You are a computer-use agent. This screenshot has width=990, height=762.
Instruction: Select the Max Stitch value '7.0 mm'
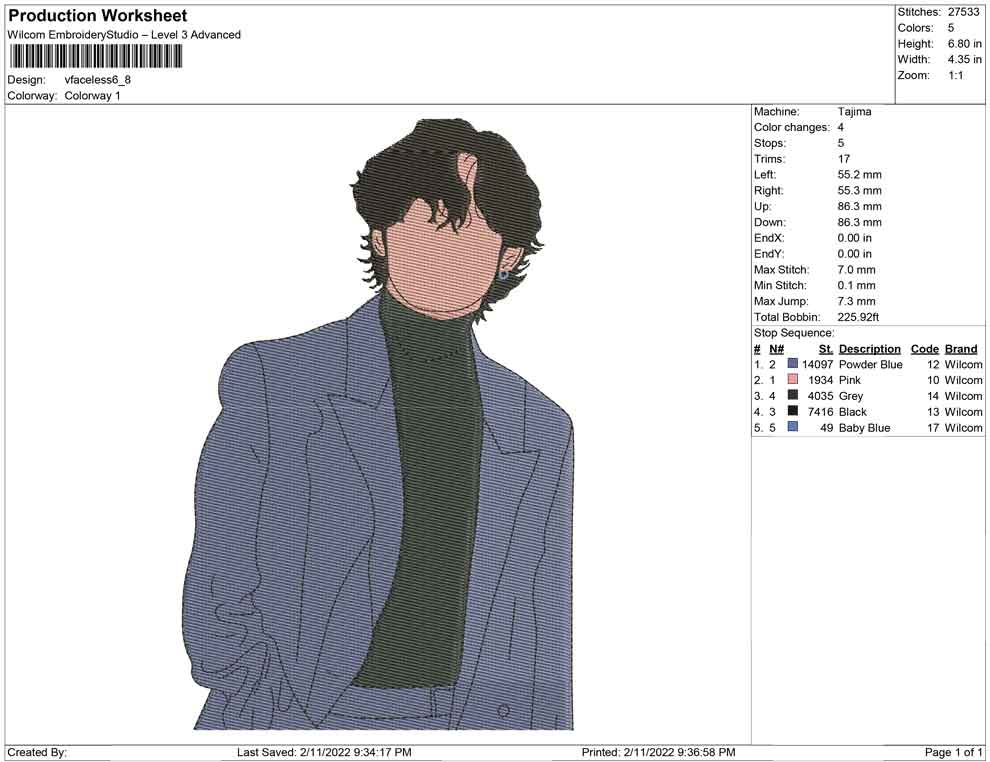[x=856, y=270]
